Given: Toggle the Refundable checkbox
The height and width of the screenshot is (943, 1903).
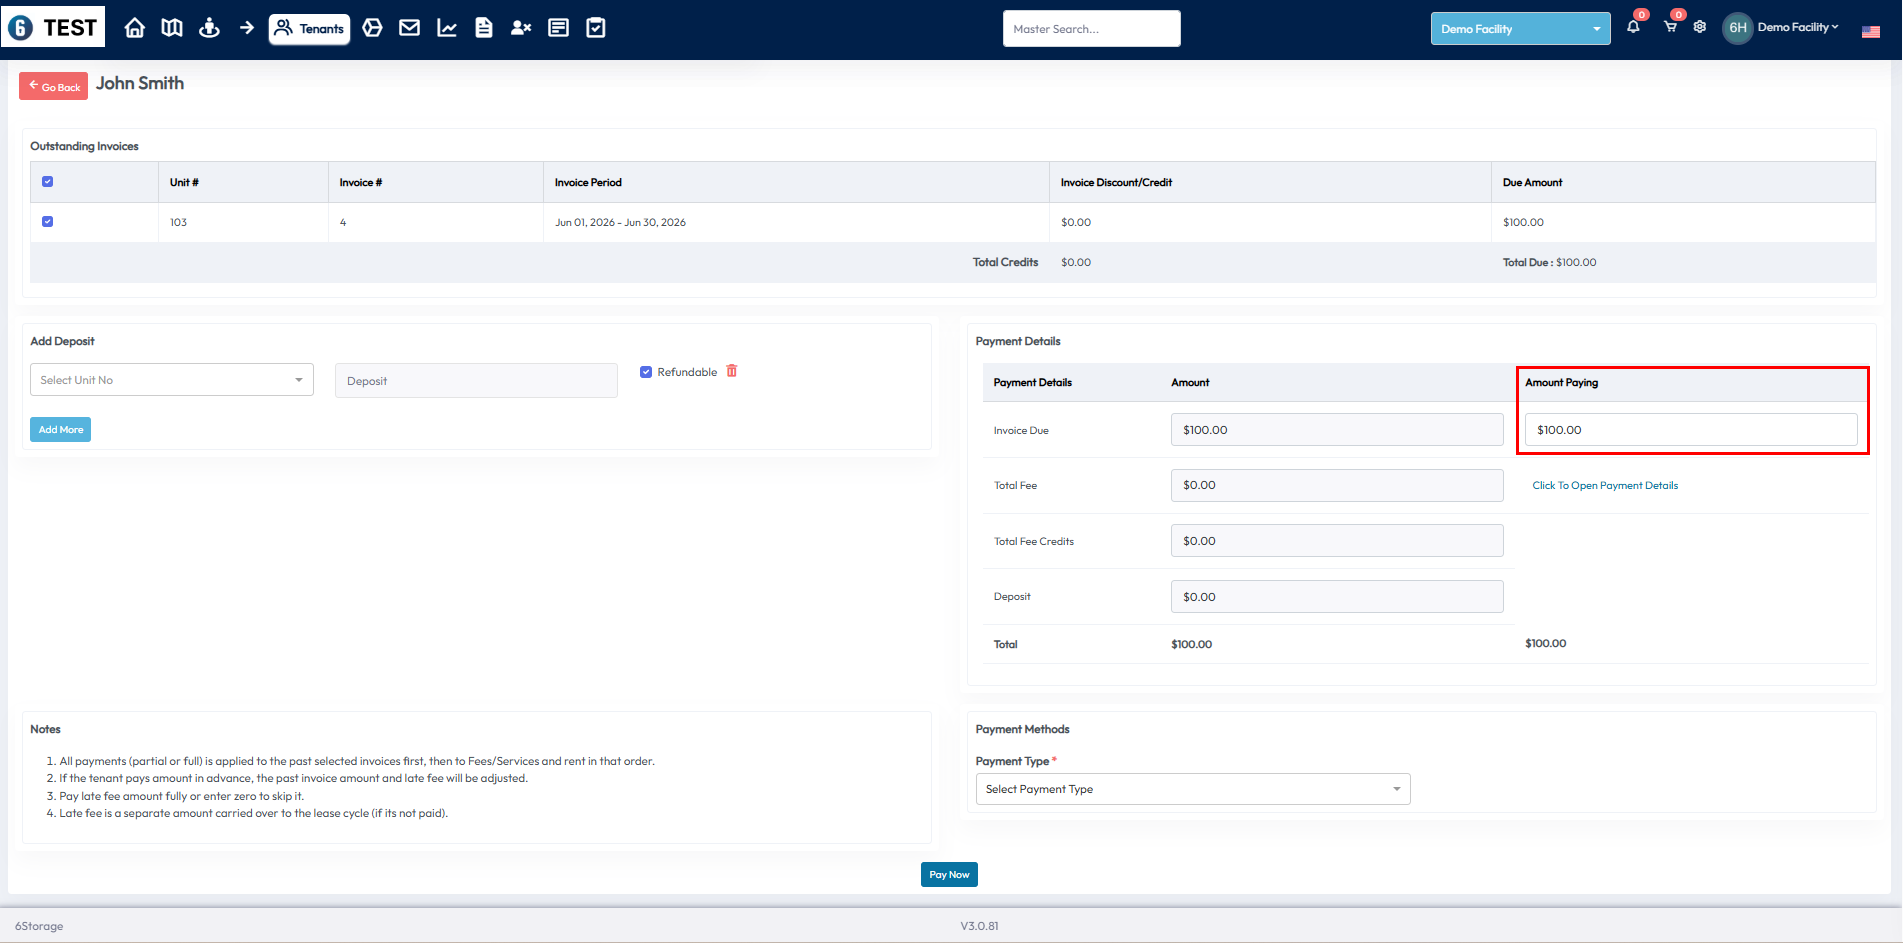Looking at the screenshot, I should point(646,372).
